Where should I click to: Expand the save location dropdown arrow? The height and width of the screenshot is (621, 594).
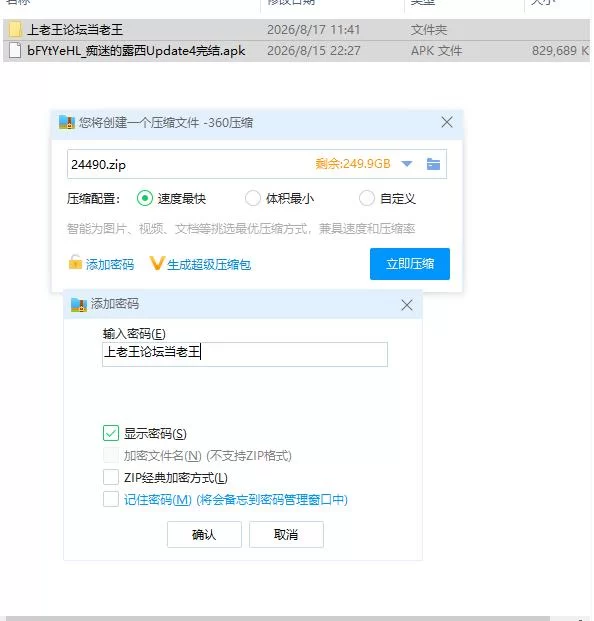(407, 164)
